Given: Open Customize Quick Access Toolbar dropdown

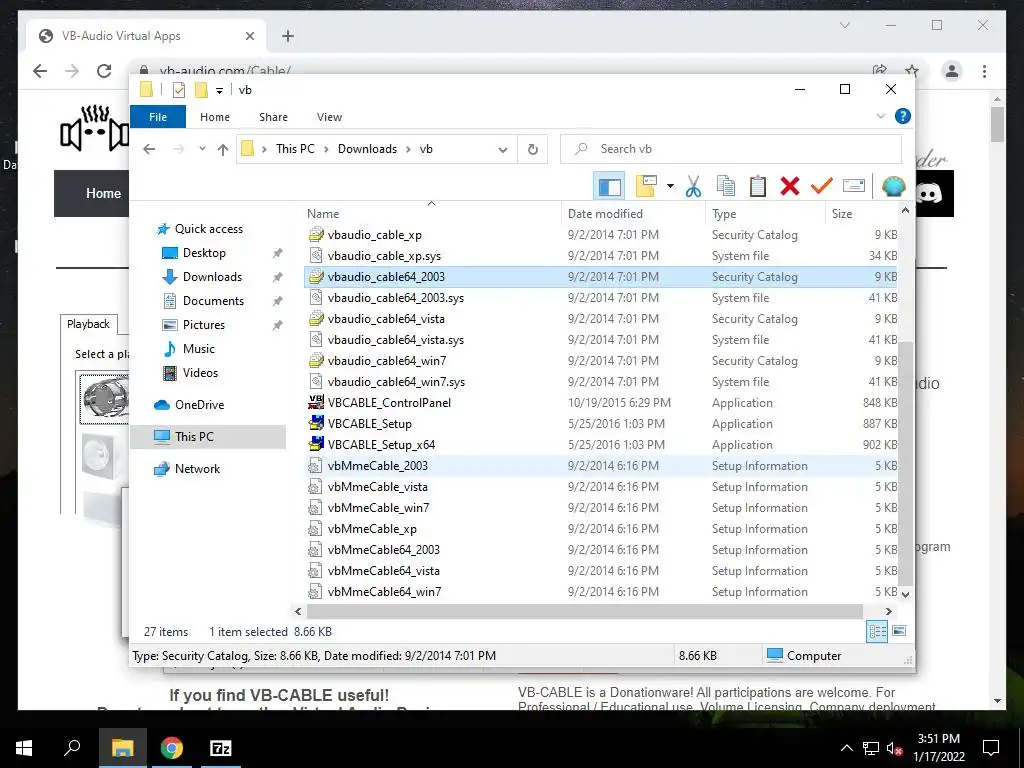Looking at the screenshot, I should pos(219,91).
